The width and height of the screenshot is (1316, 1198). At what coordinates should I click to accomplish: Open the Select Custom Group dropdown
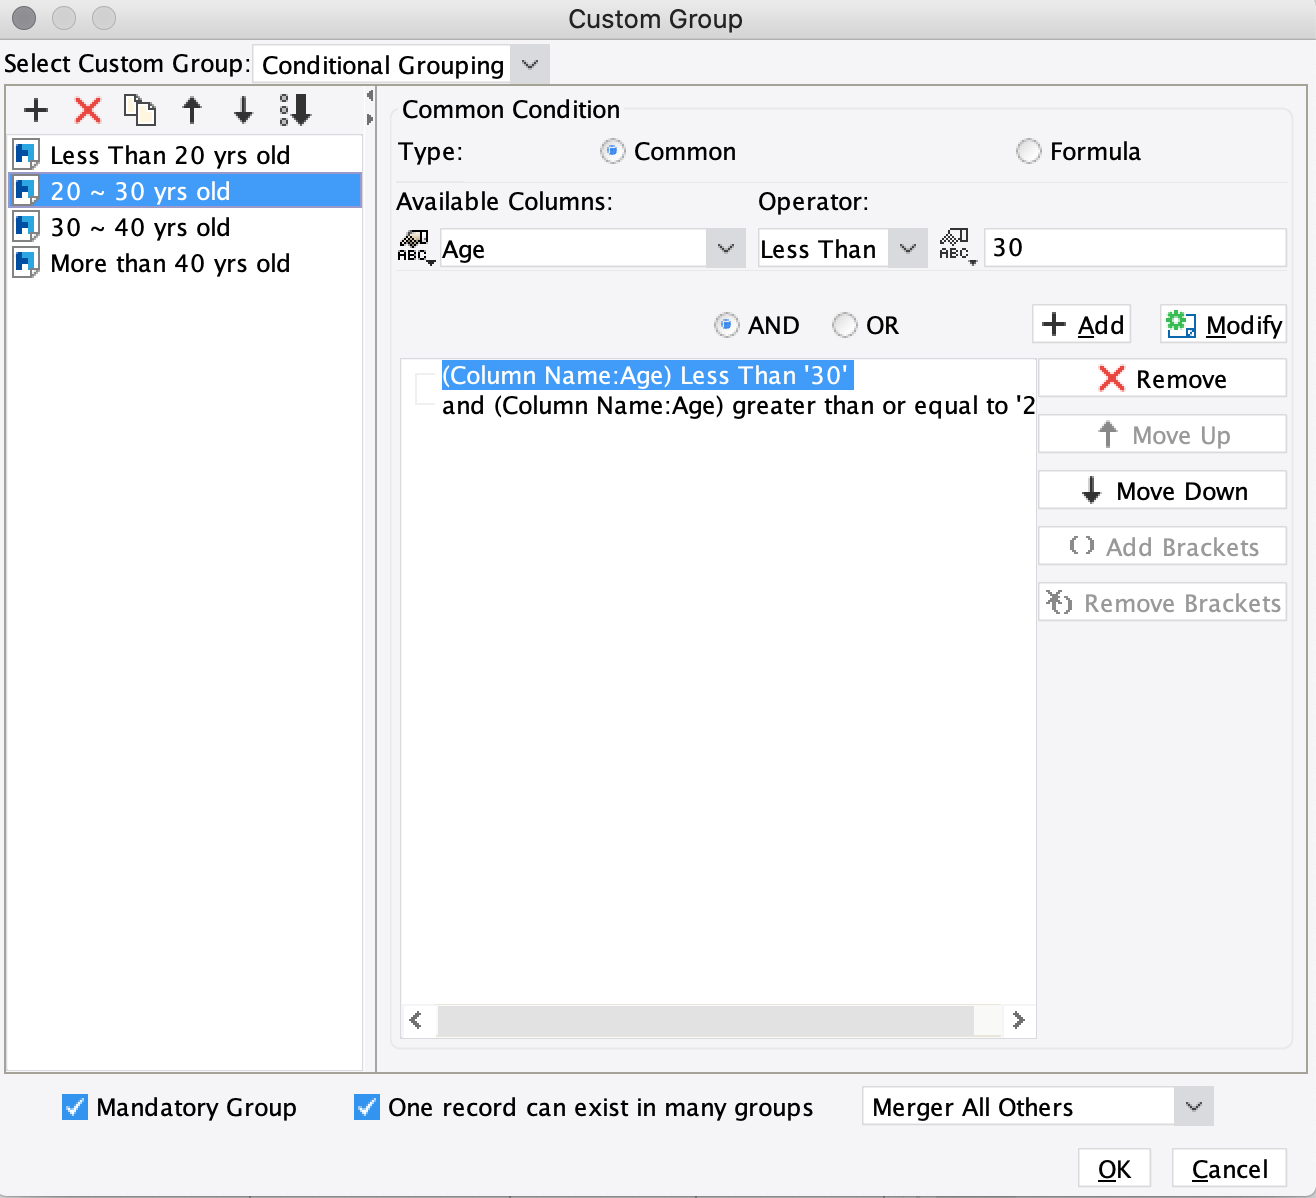[x=530, y=63]
